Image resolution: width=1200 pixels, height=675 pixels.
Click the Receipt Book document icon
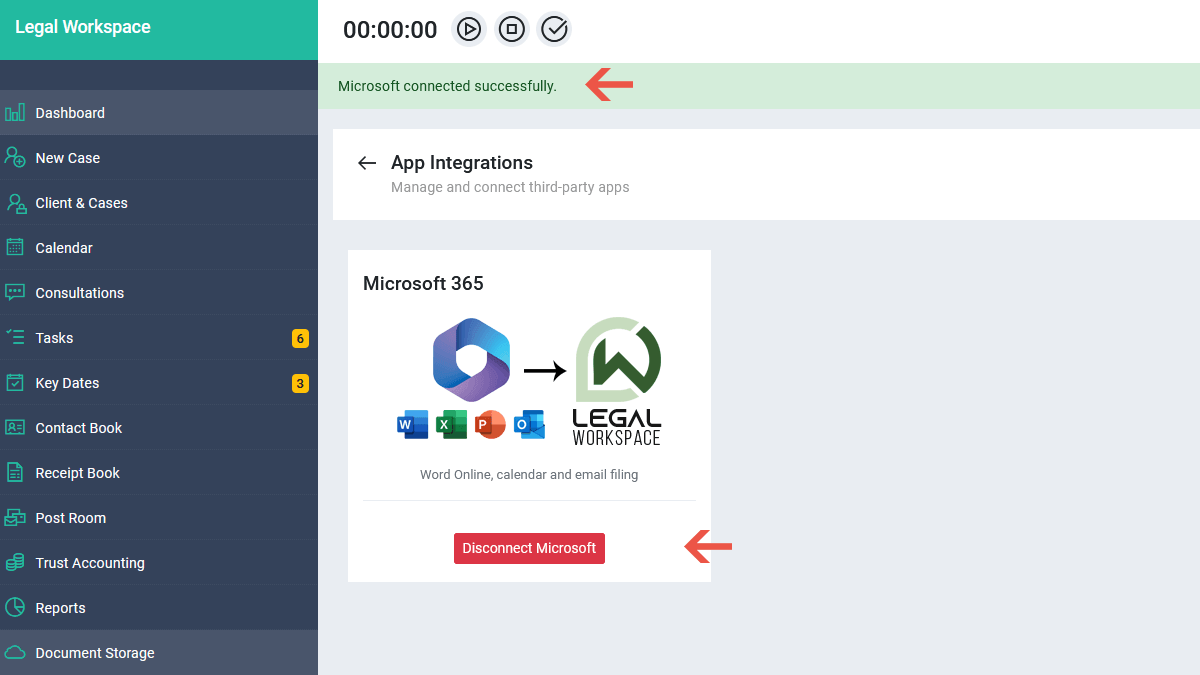coord(15,473)
